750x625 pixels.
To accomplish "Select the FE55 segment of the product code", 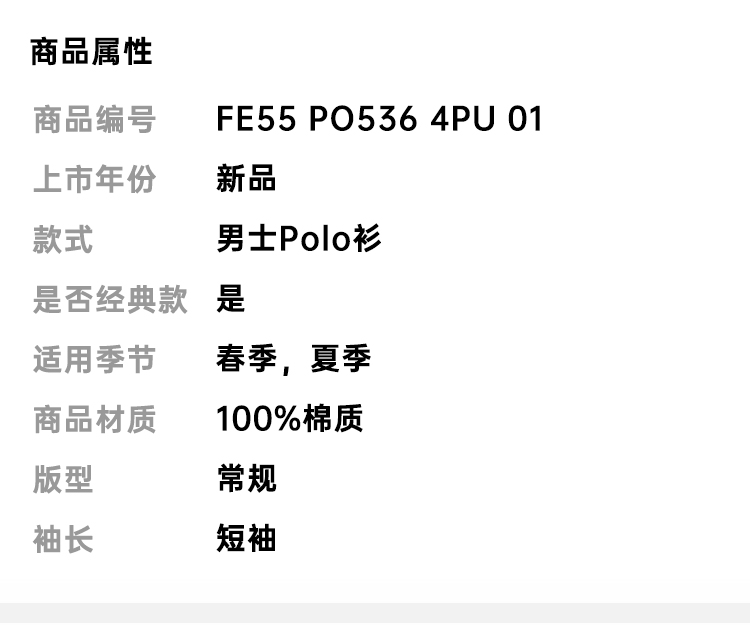I will tap(255, 120).
